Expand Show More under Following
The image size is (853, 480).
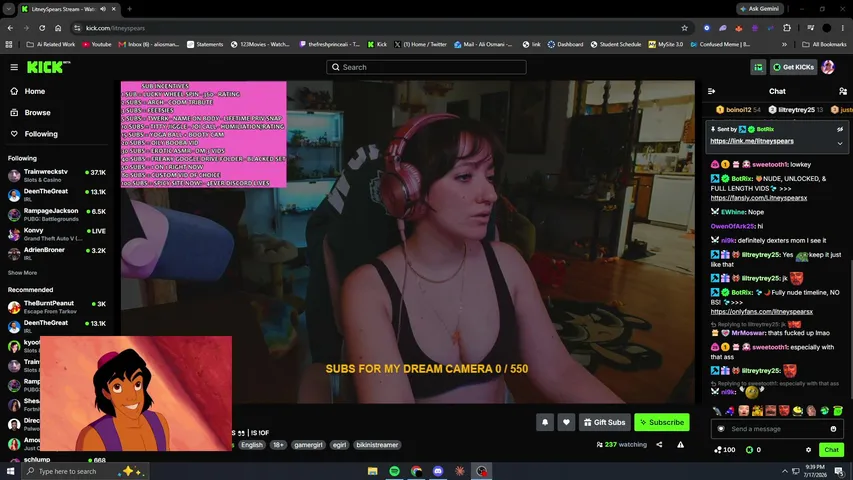[22, 273]
